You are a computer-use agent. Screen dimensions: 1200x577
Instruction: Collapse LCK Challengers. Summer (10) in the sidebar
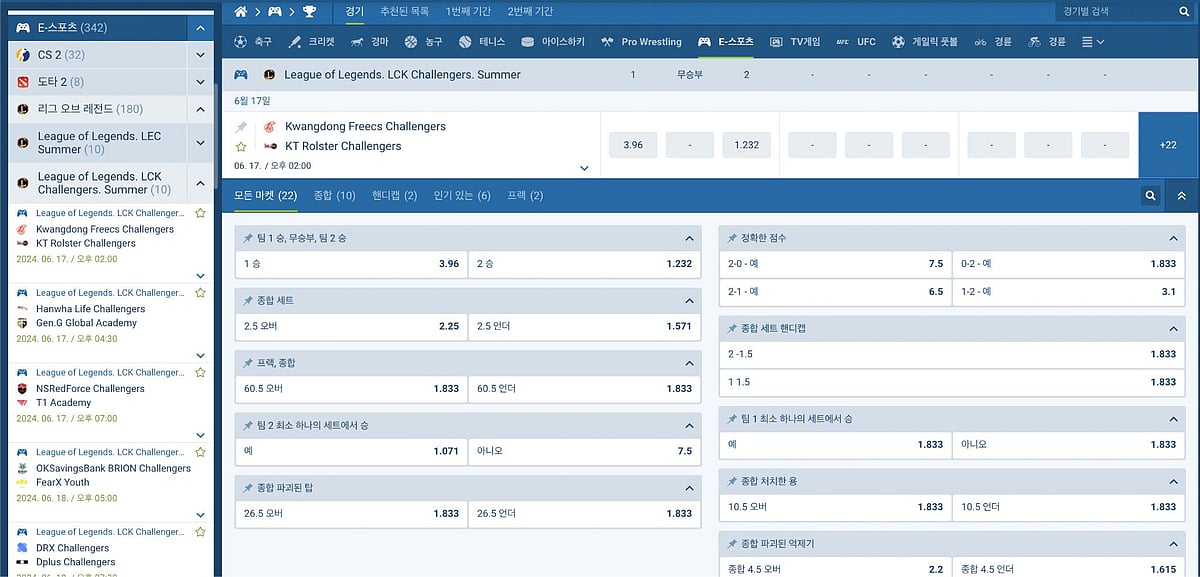click(201, 183)
